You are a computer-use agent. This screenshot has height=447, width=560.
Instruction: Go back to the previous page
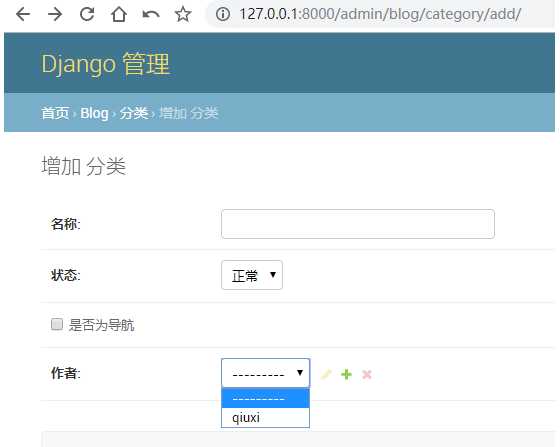(23, 14)
